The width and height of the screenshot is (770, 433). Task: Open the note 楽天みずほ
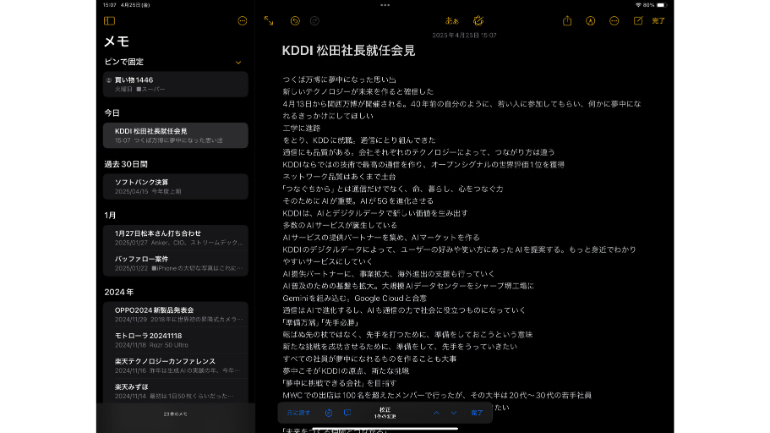click(x=175, y=391)
